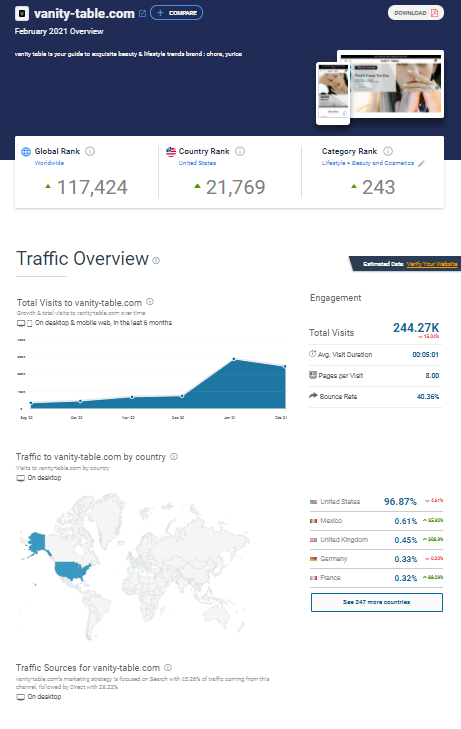Click the 244.27K total visits value
Screen dimensions: 461x729
416,328
